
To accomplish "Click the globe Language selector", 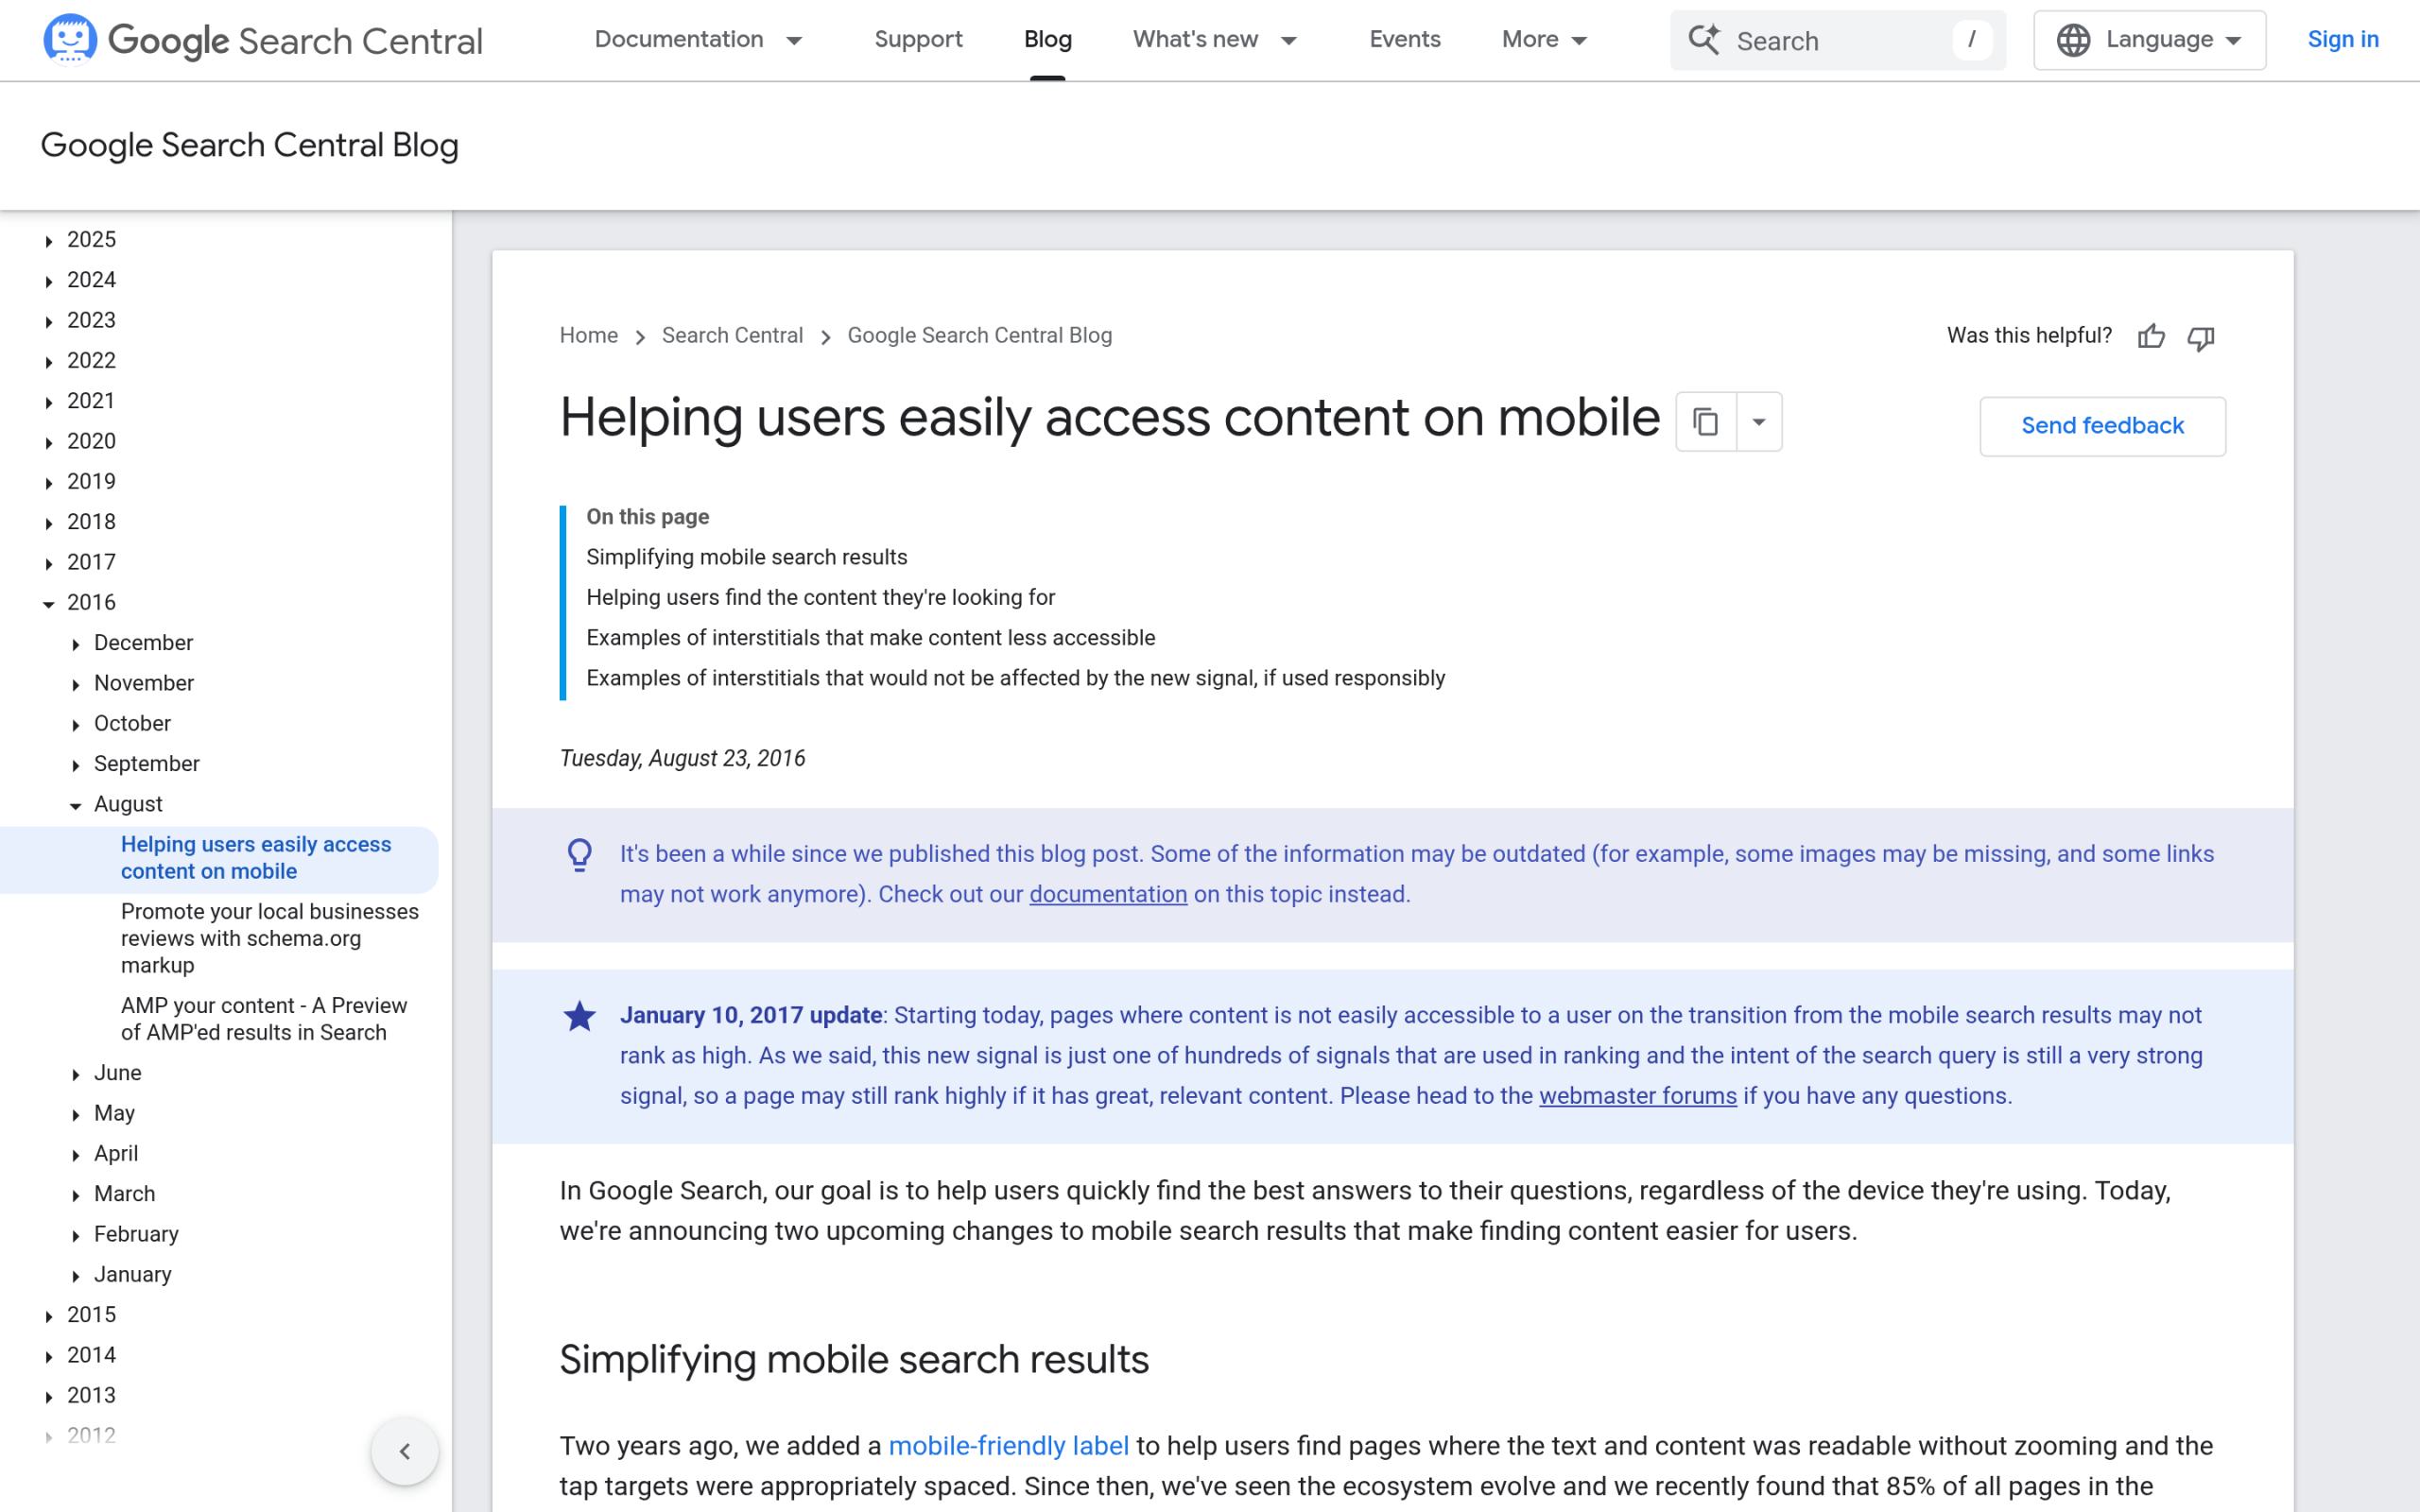I will pos(2149,40).
